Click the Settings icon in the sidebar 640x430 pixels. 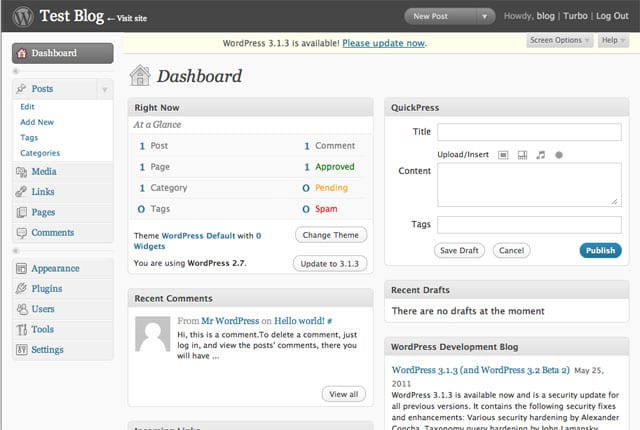22,350
